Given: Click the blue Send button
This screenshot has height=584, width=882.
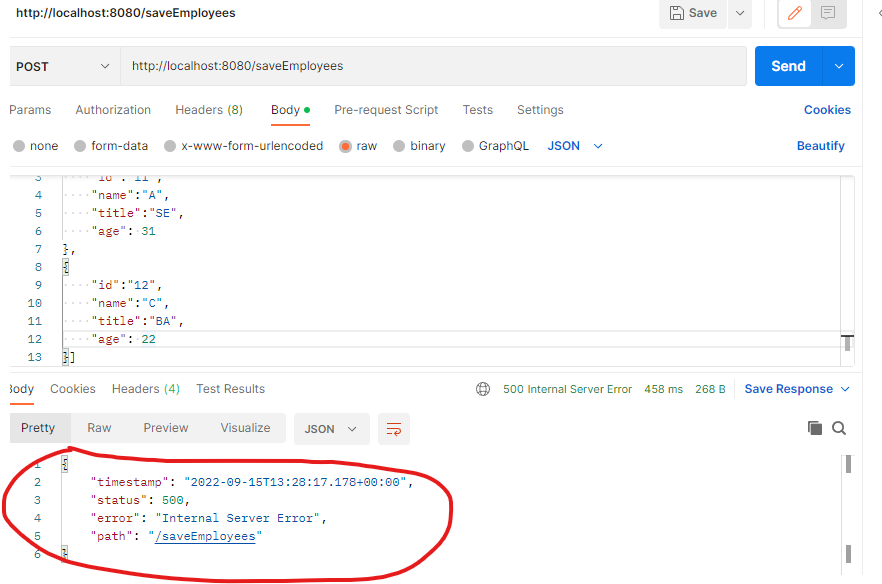Looking at the screenshot, I should click(788, 66).
